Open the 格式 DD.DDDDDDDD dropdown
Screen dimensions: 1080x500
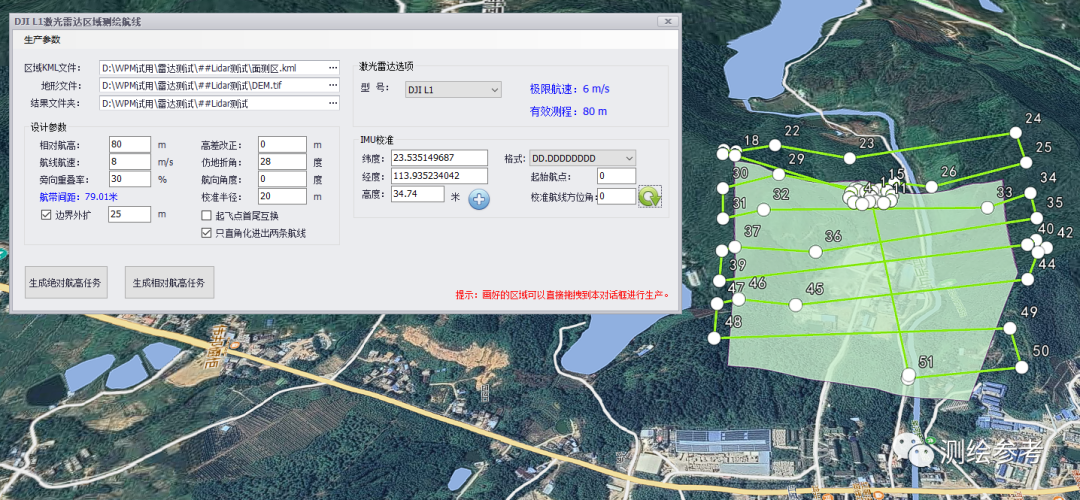582,158
